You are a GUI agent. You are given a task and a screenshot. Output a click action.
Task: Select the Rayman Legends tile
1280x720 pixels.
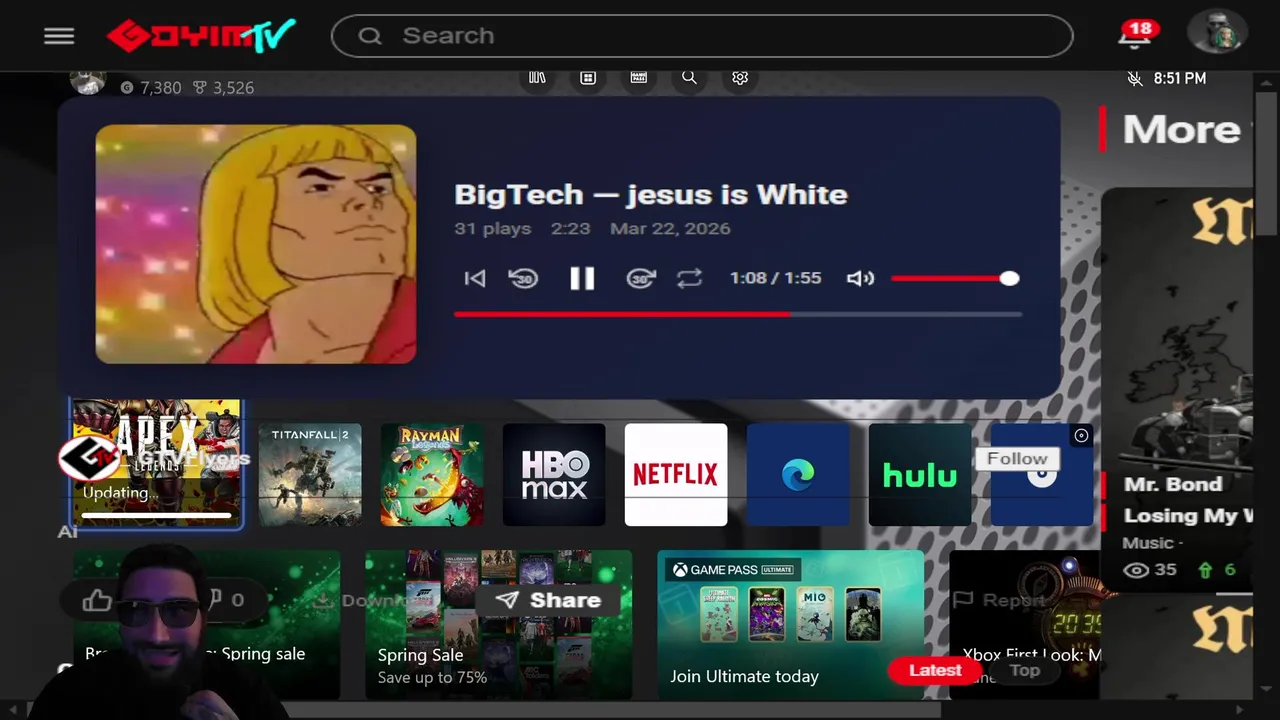(432, 474)
